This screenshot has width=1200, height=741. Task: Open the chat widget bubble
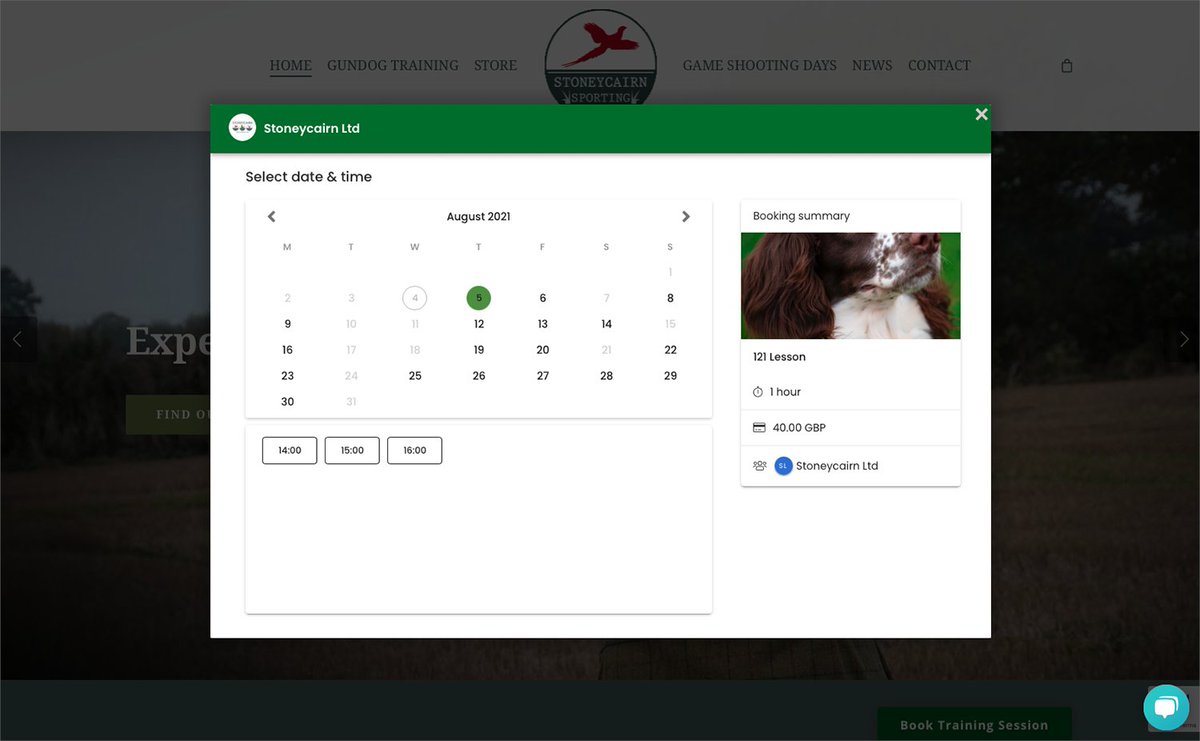(x=1166, y=707)
